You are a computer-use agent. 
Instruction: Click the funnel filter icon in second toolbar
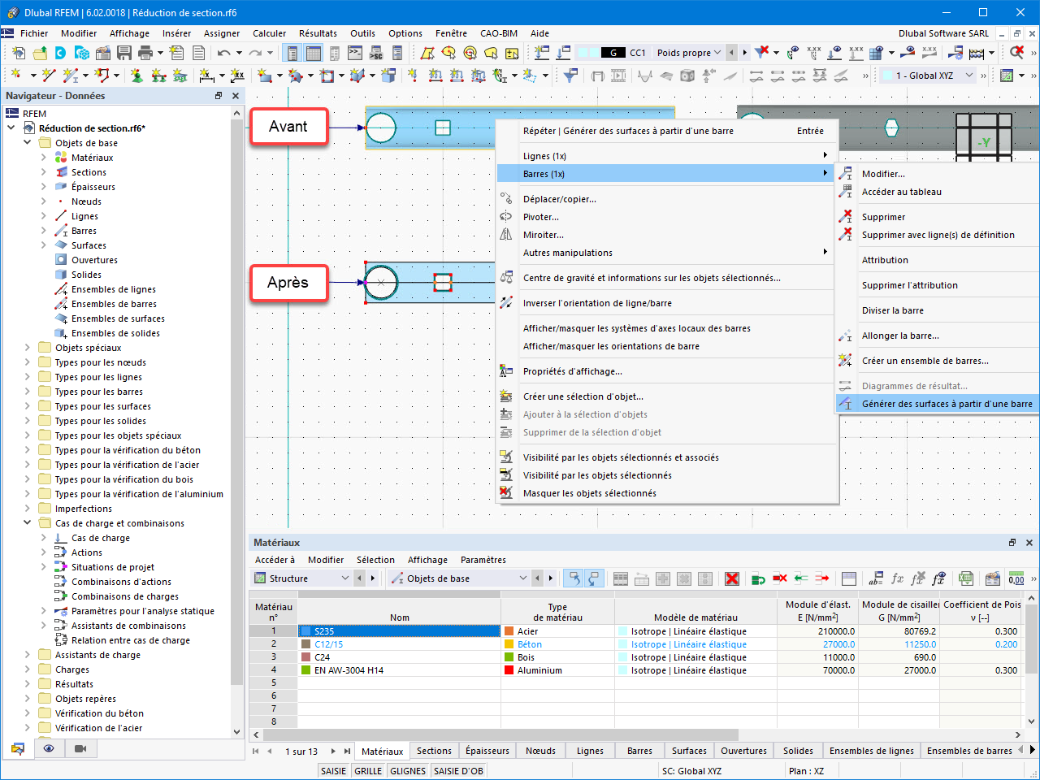pos(570,76)
